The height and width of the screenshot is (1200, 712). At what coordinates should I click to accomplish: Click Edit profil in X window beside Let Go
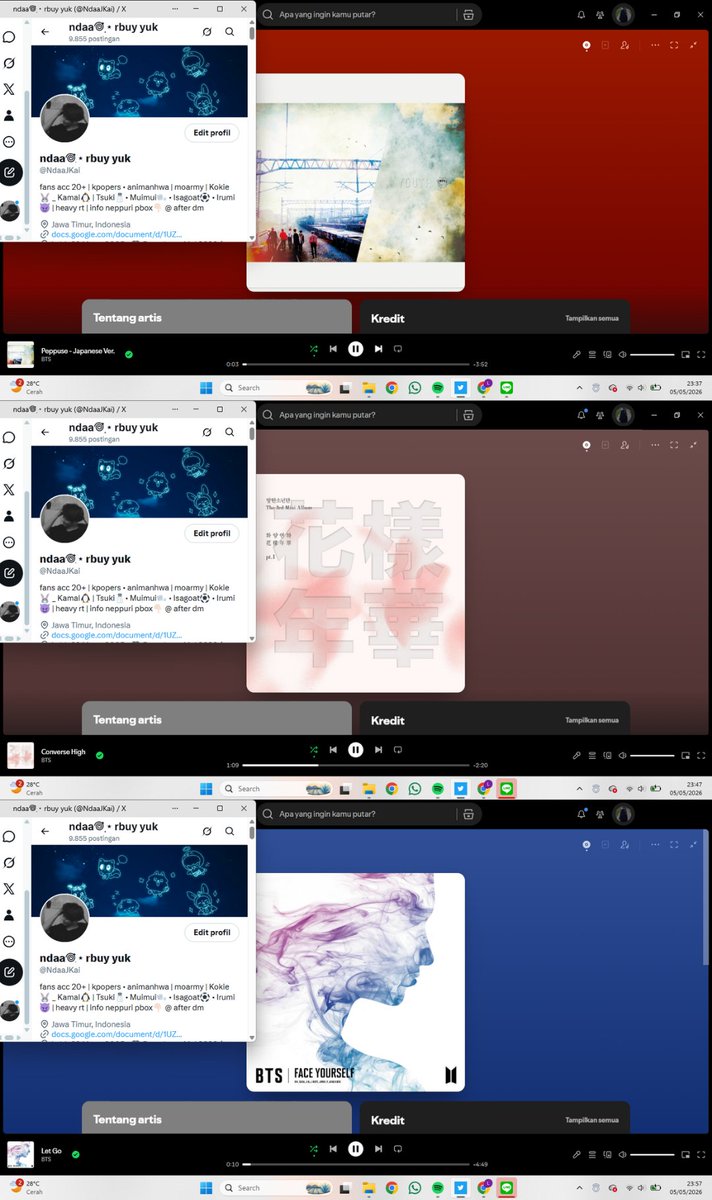click(x=212, y=933)
